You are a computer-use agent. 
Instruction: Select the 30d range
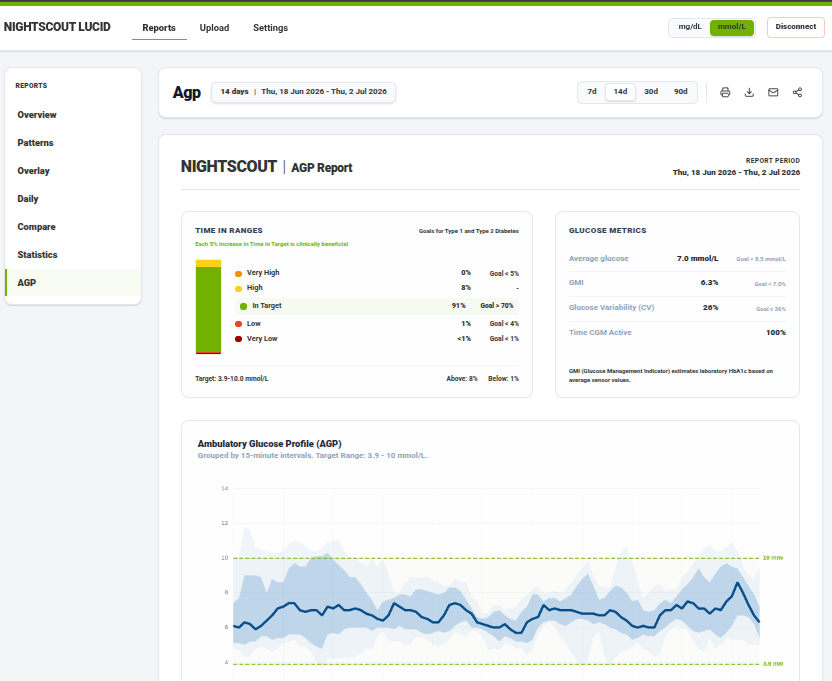pyautogui.click(x=651, y=92)
